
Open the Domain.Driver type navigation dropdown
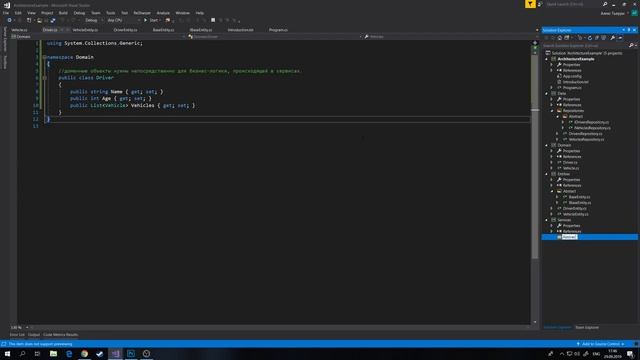(275, 37)
